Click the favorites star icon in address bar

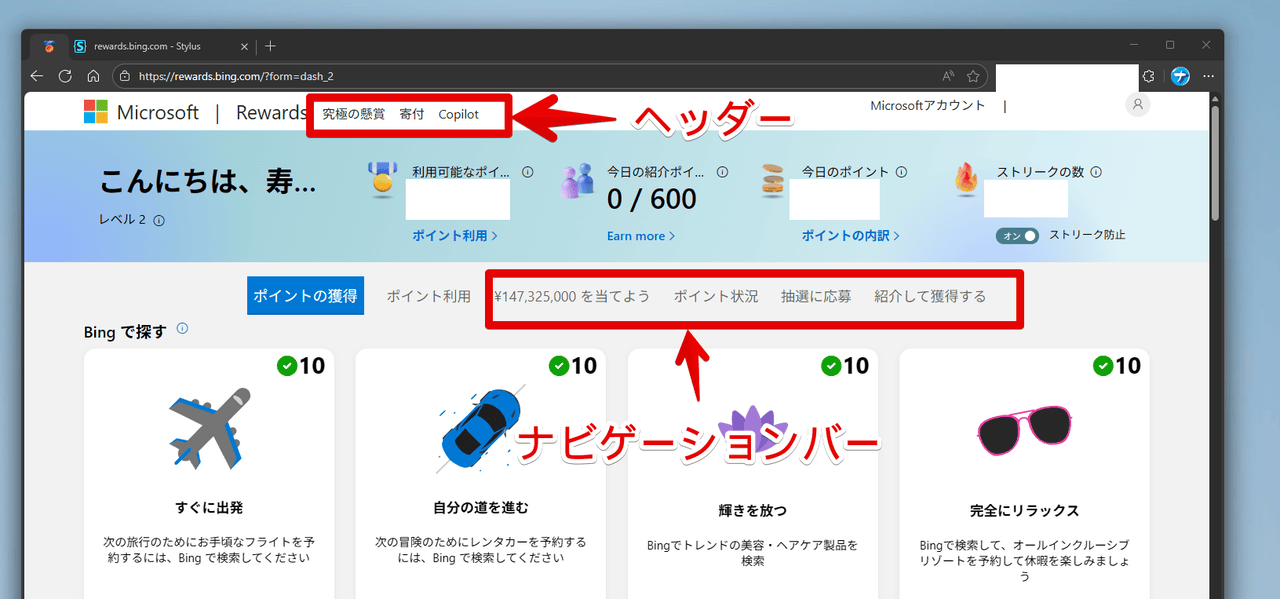[x=973, y=76]
